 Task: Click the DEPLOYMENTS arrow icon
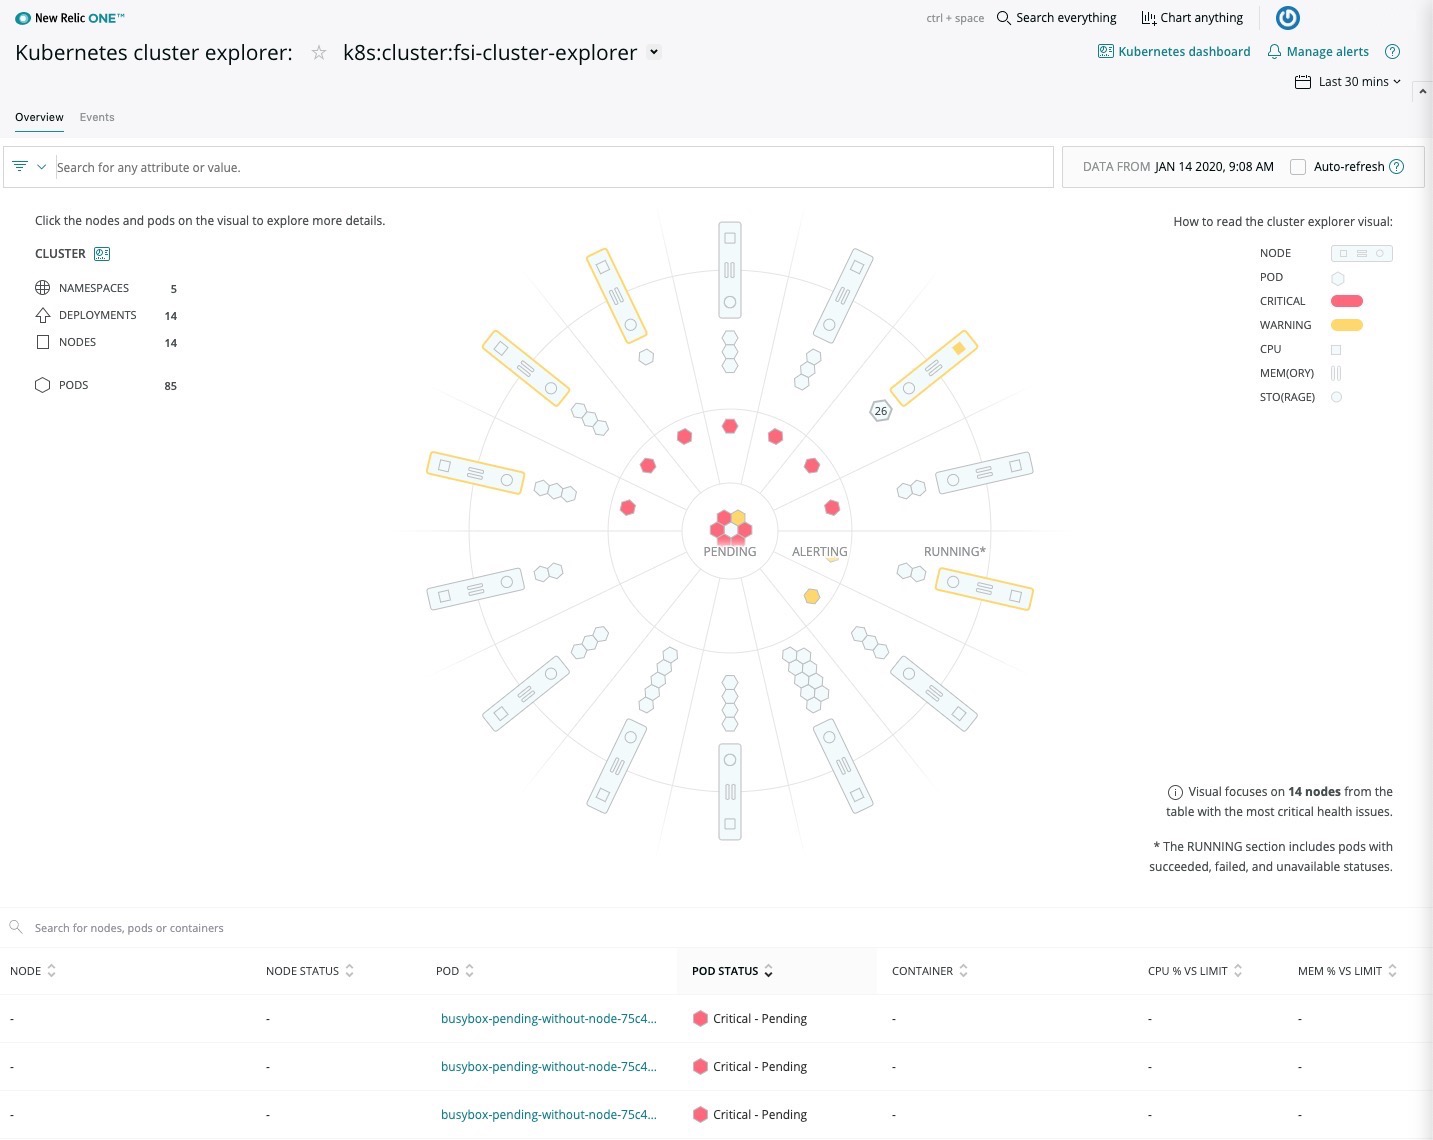(x=42, y=315)
